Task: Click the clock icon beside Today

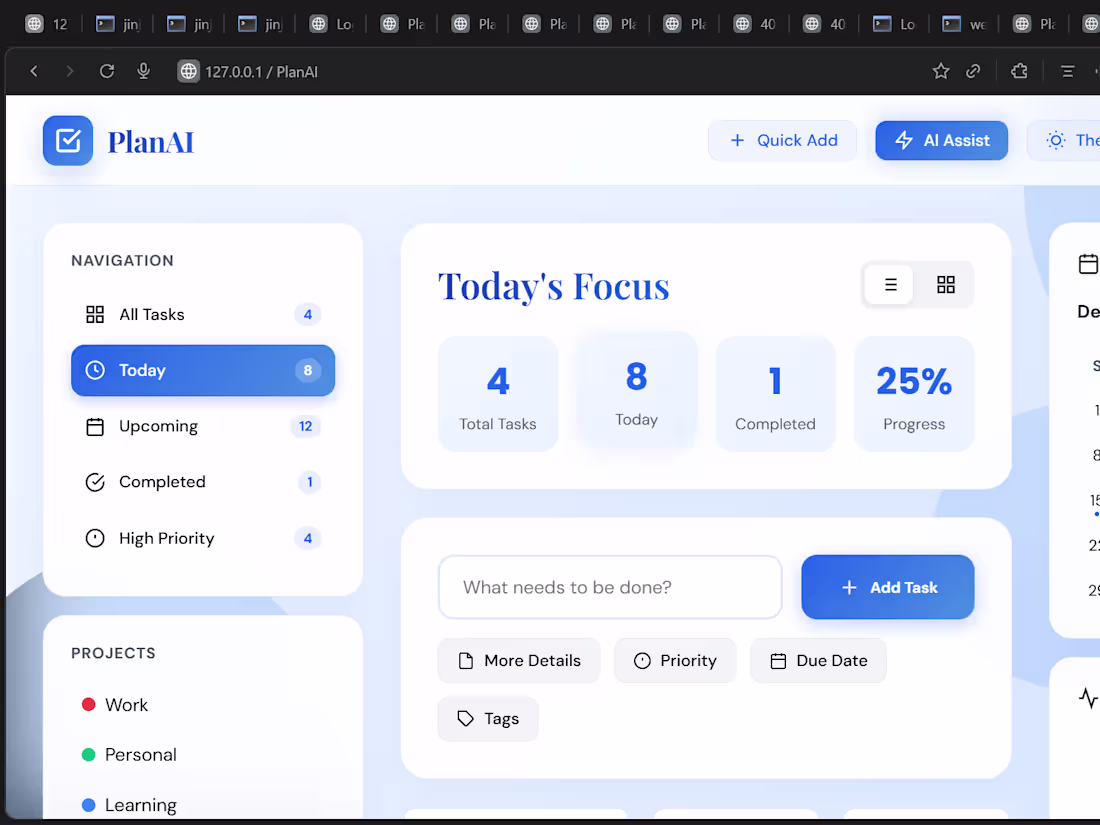Action: pos(95,370)
